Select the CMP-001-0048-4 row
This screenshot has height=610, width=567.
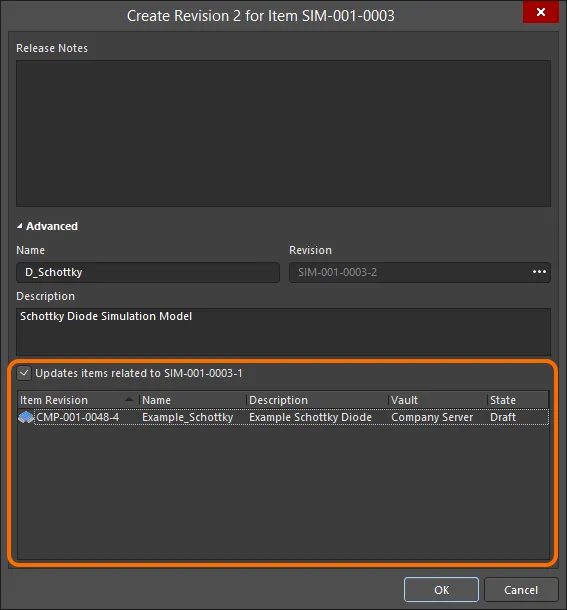click(x=283, y=417)
